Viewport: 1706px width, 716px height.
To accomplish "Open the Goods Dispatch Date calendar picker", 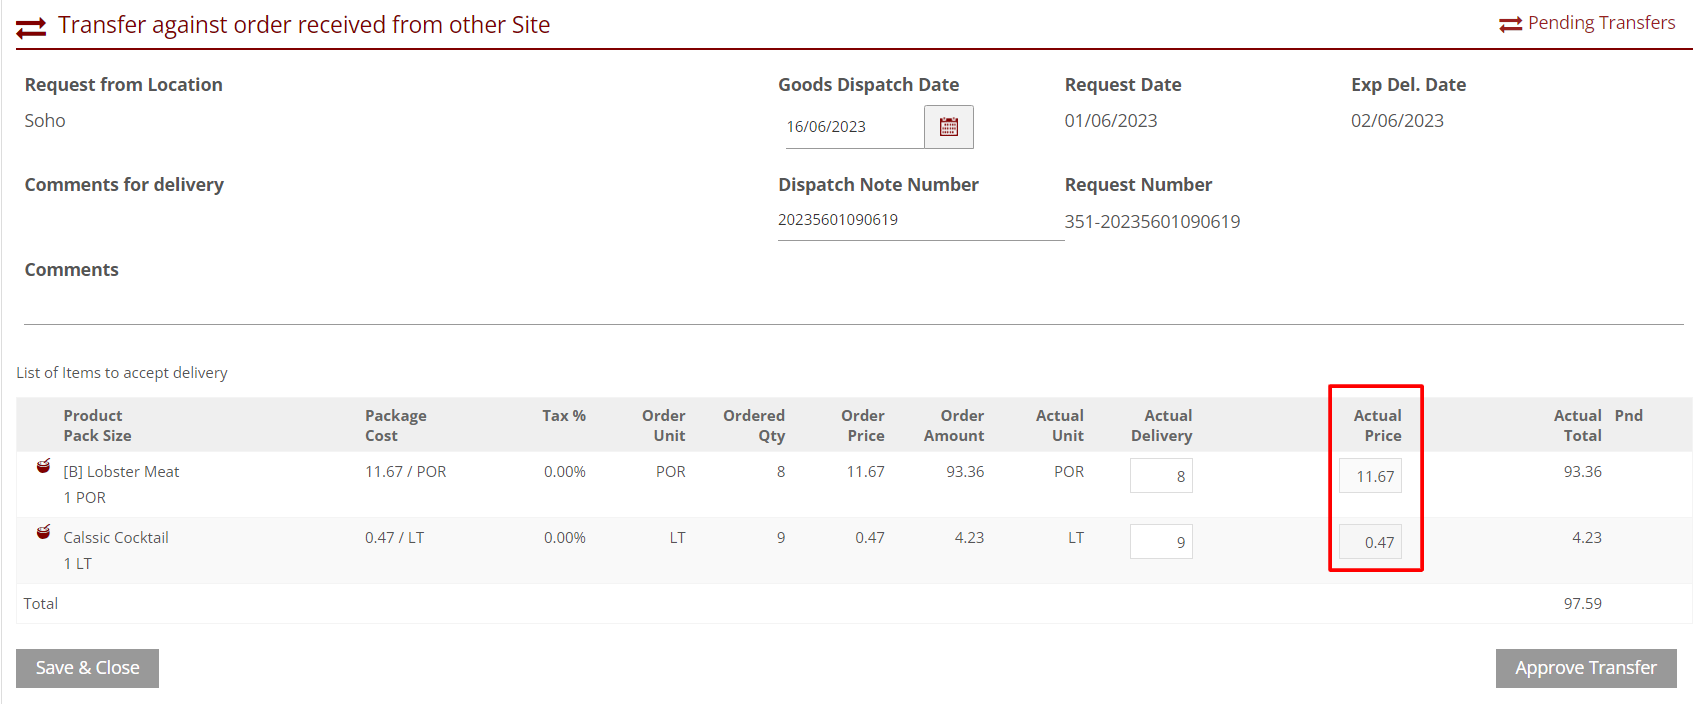I will (948, 127).
